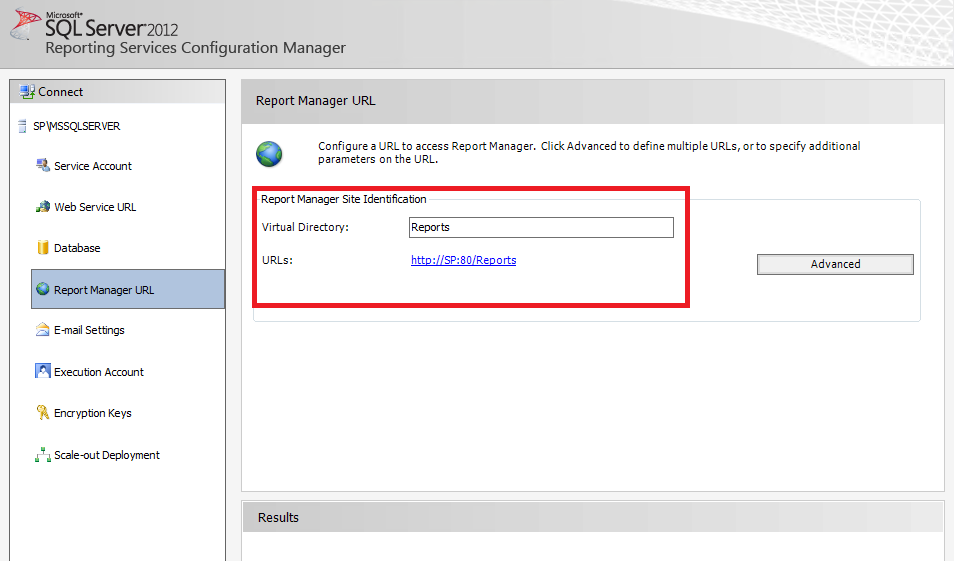Click the Encryption Keys icon
This screenshot has width=954, height=561.
click(x=43, y=413)
